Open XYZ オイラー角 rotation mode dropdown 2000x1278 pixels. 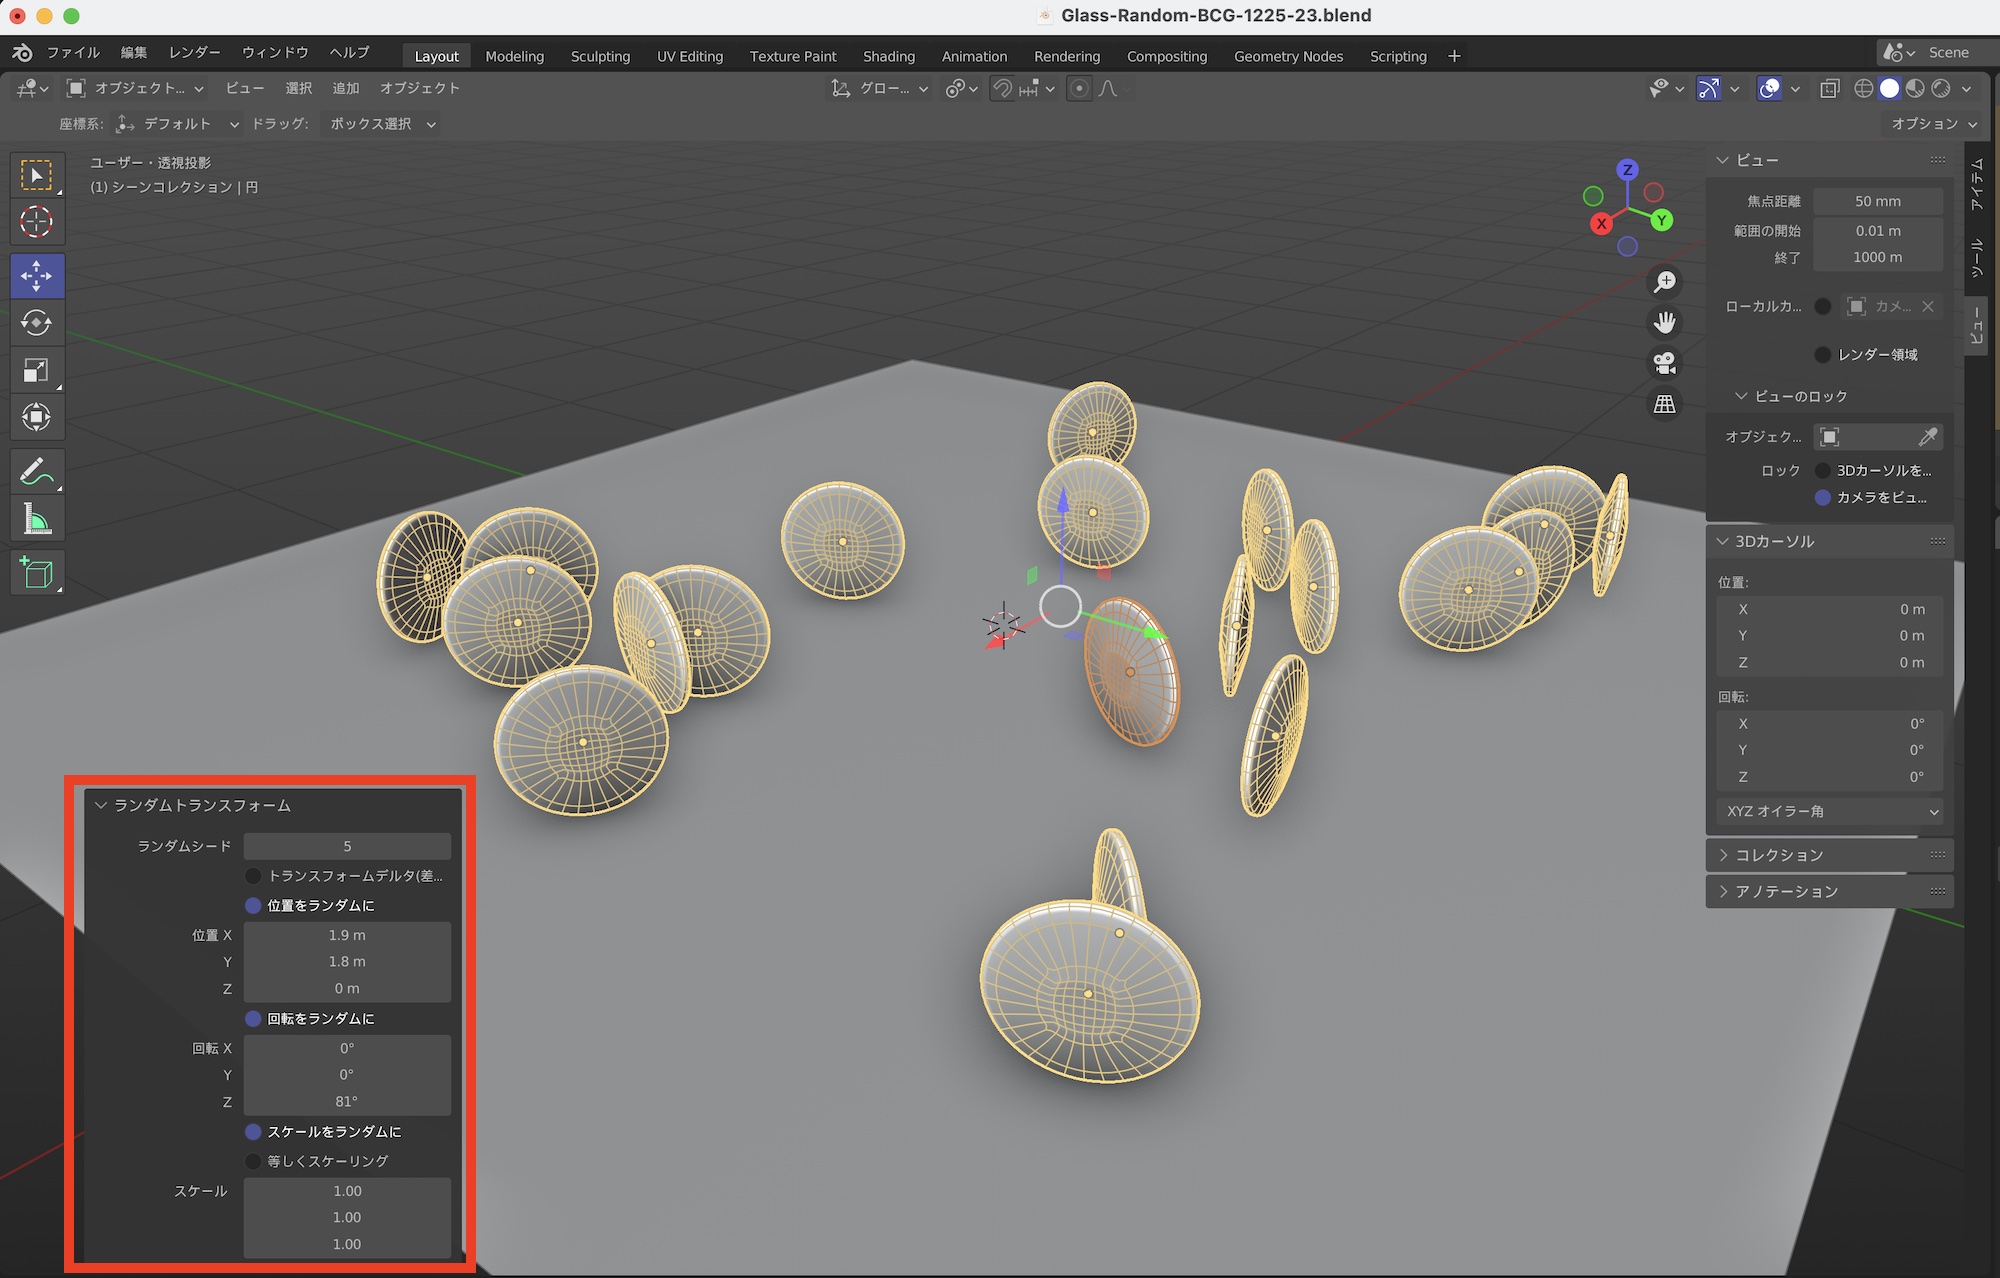click(x=1829, y=811)
